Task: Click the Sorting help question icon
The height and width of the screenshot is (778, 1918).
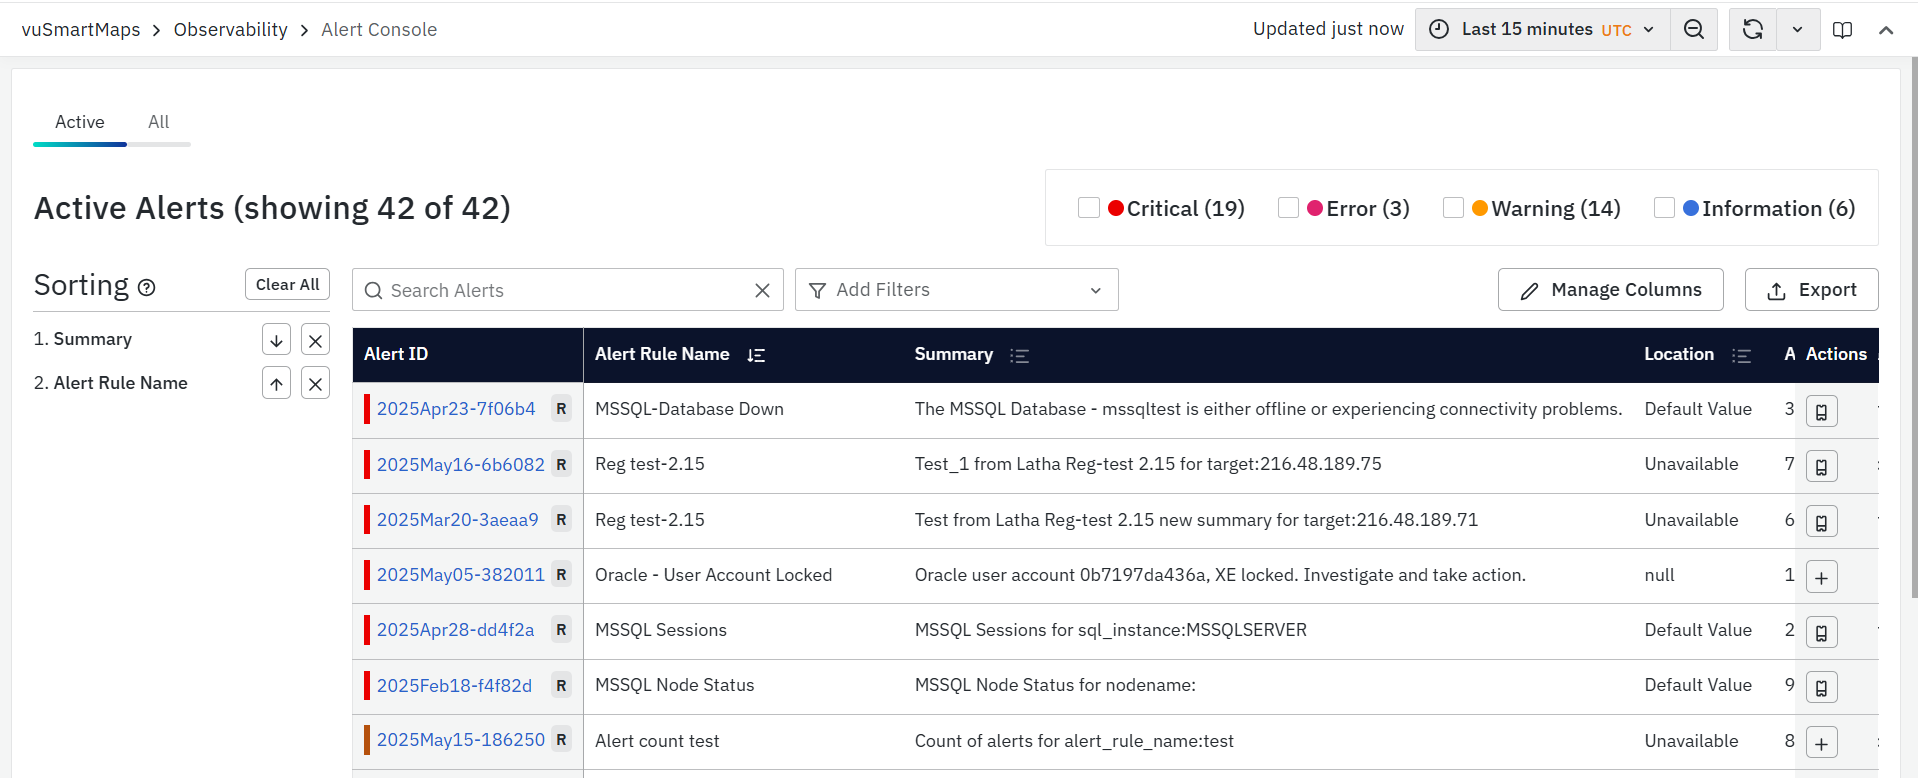Action: point(147,288)
